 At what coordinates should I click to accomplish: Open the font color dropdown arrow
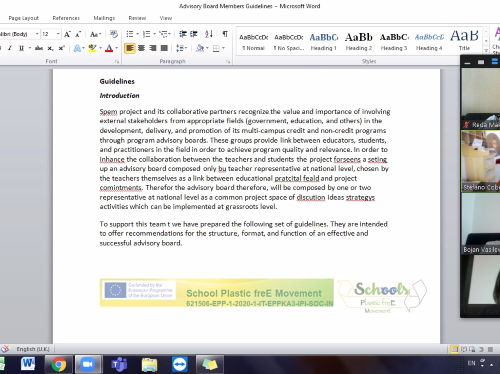pos(117,48)
